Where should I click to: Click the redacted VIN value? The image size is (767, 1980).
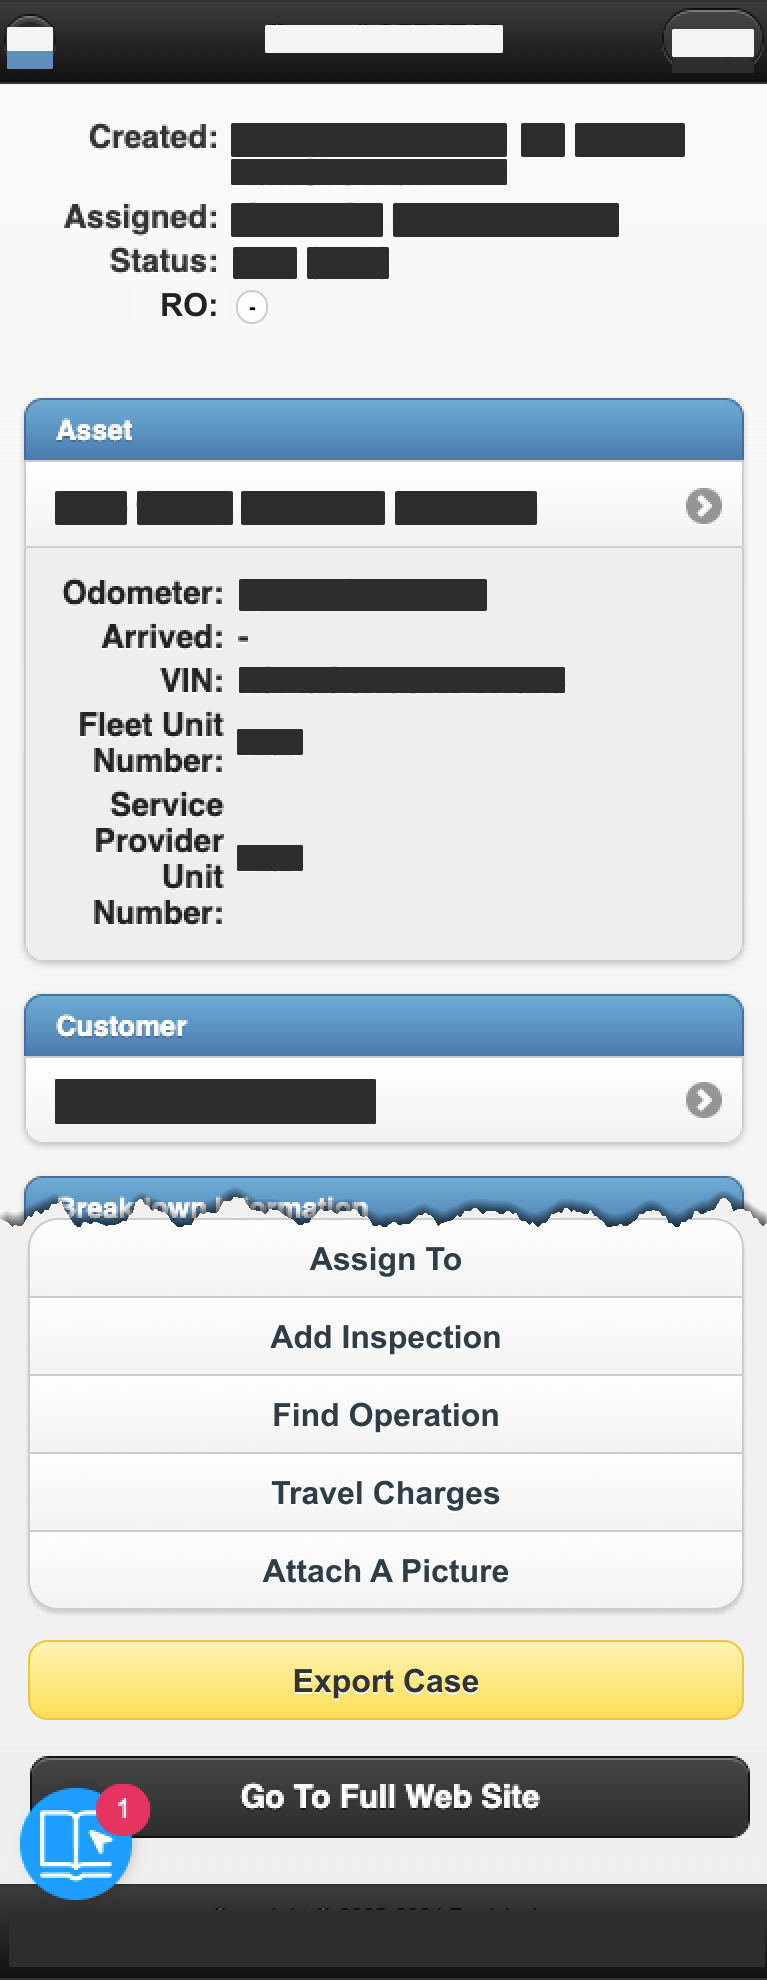click(402, 681)
